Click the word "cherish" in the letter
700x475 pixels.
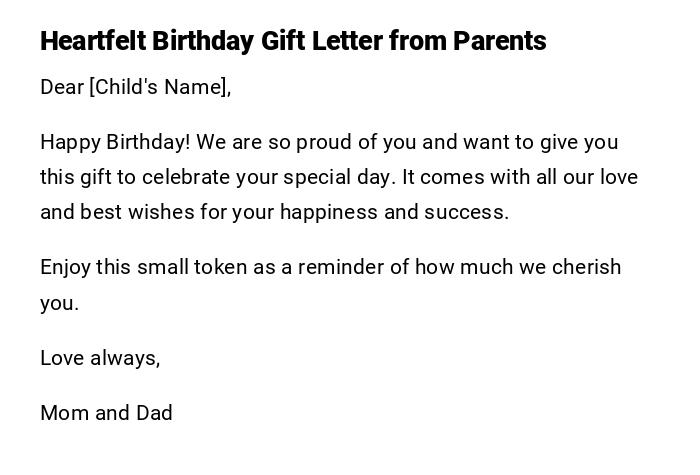pos(588,267)
